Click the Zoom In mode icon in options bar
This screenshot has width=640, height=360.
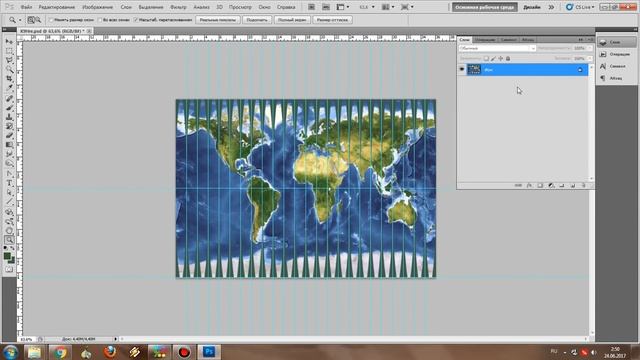31,20
